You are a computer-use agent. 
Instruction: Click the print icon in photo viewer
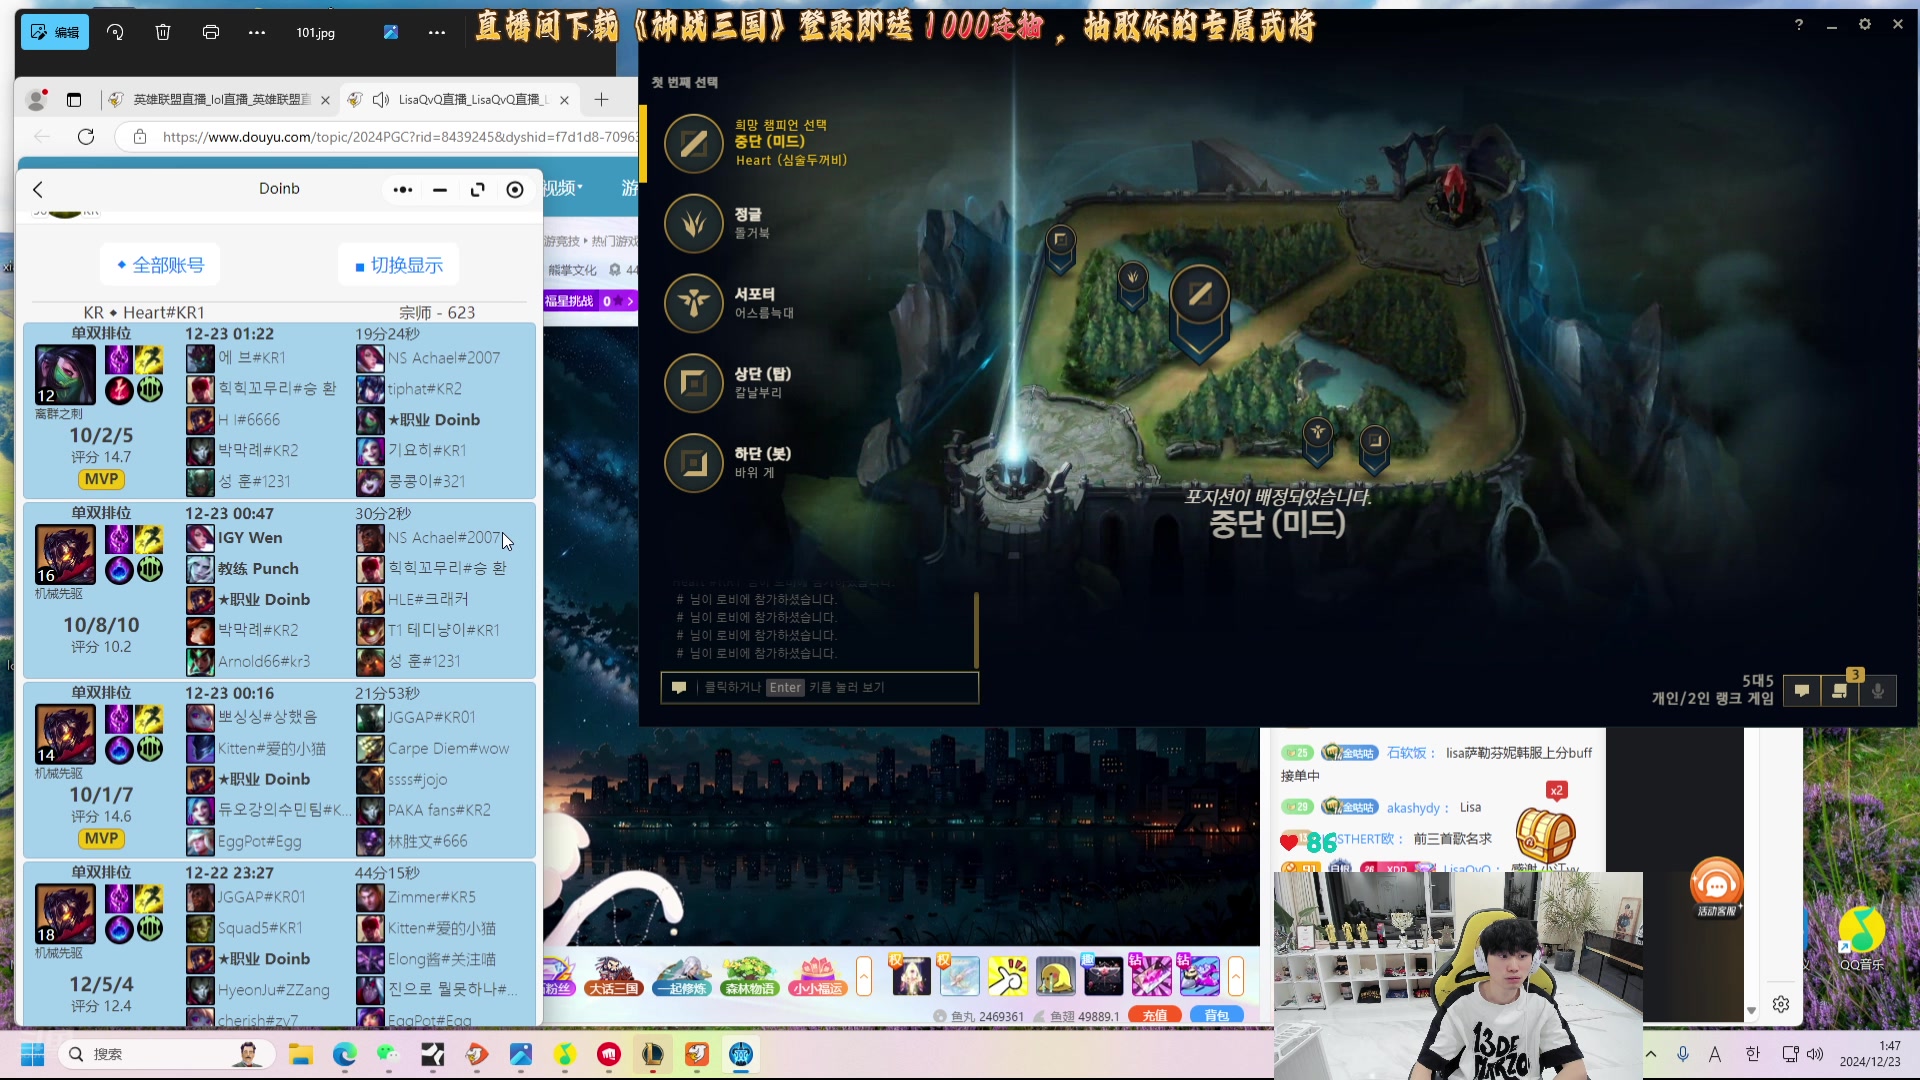pos(211,32)
